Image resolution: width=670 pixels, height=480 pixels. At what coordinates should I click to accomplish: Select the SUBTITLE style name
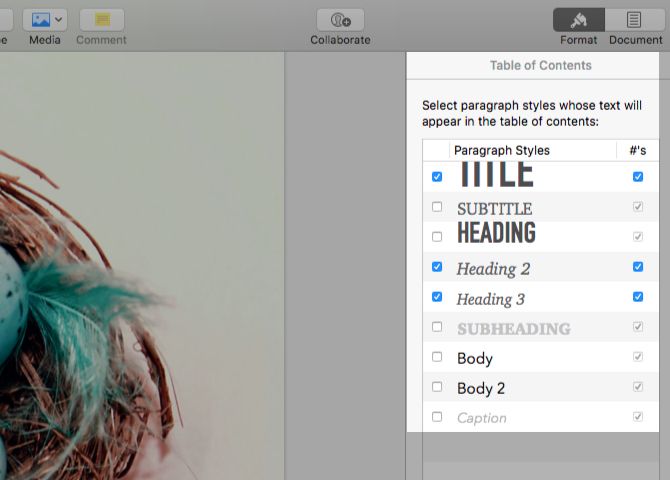494,209
